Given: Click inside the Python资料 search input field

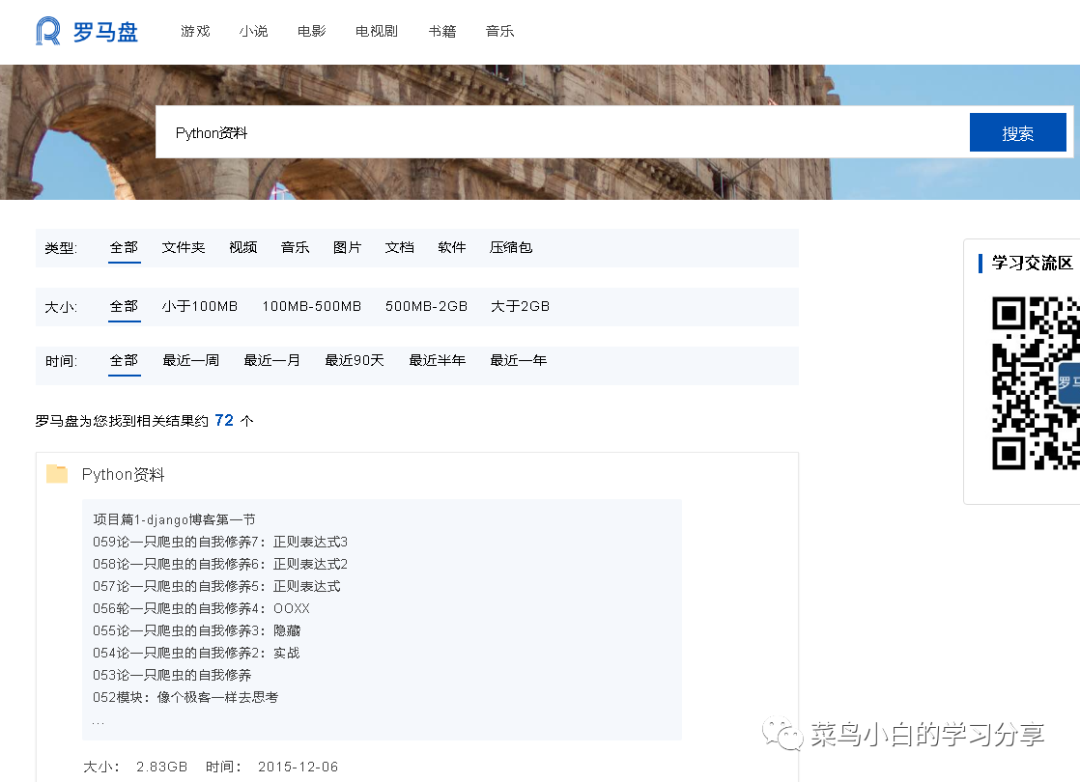Looking at the screenshot, I should pos(500,131).
